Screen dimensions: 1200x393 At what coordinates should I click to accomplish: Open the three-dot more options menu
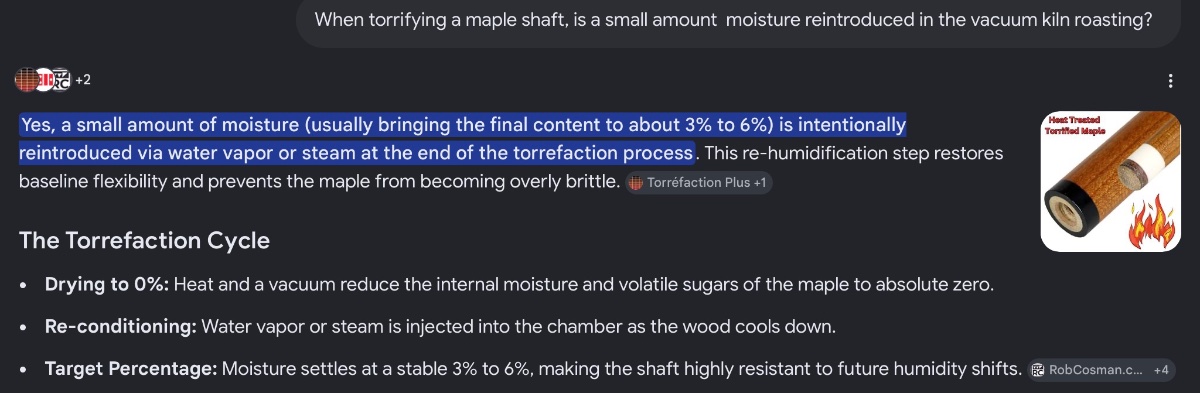[1171, 81]
